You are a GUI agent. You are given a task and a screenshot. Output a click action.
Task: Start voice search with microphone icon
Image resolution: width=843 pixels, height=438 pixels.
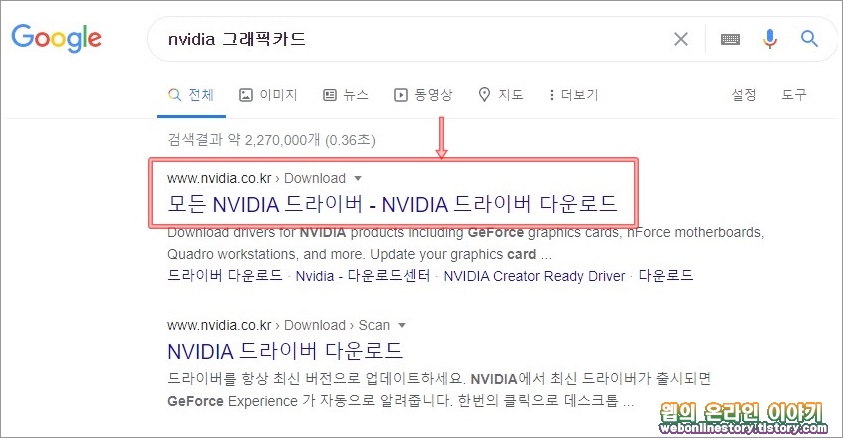770,39
